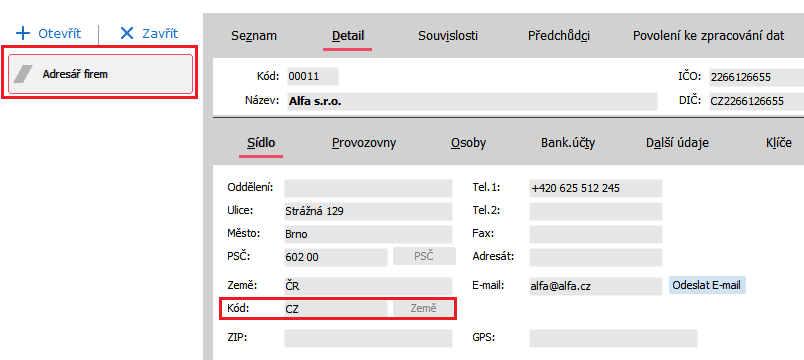Click the gray parallelogram icon of Adresář firem
The height and width of the screenshot is (360, 804).
[23, 74]
